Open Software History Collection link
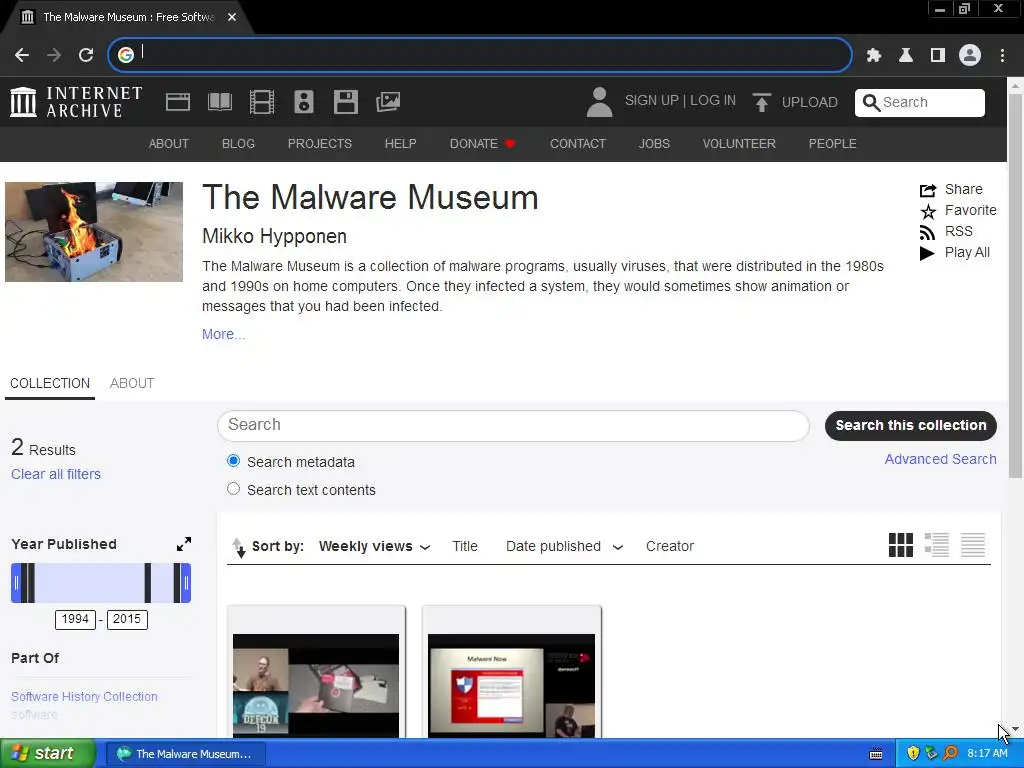 click(x=84, y=697)
